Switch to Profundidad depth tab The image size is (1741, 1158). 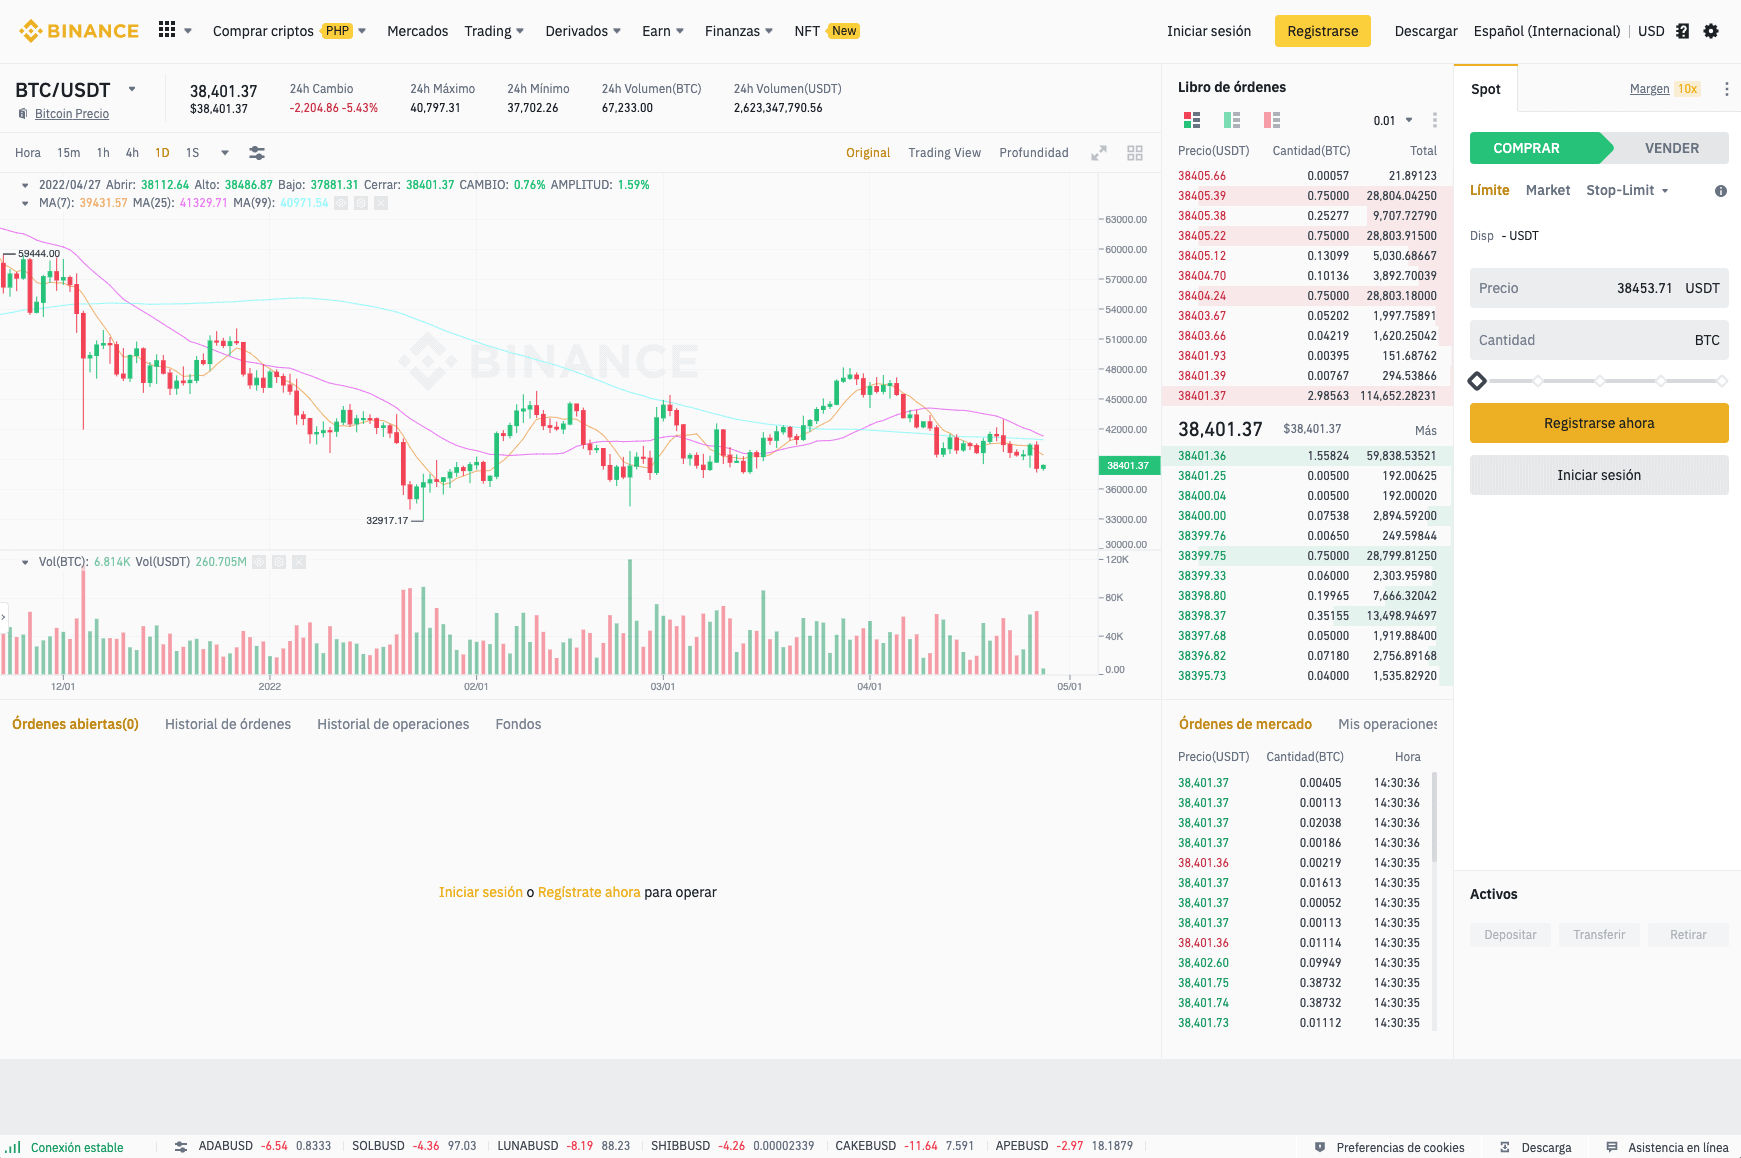coord(1034,153)
